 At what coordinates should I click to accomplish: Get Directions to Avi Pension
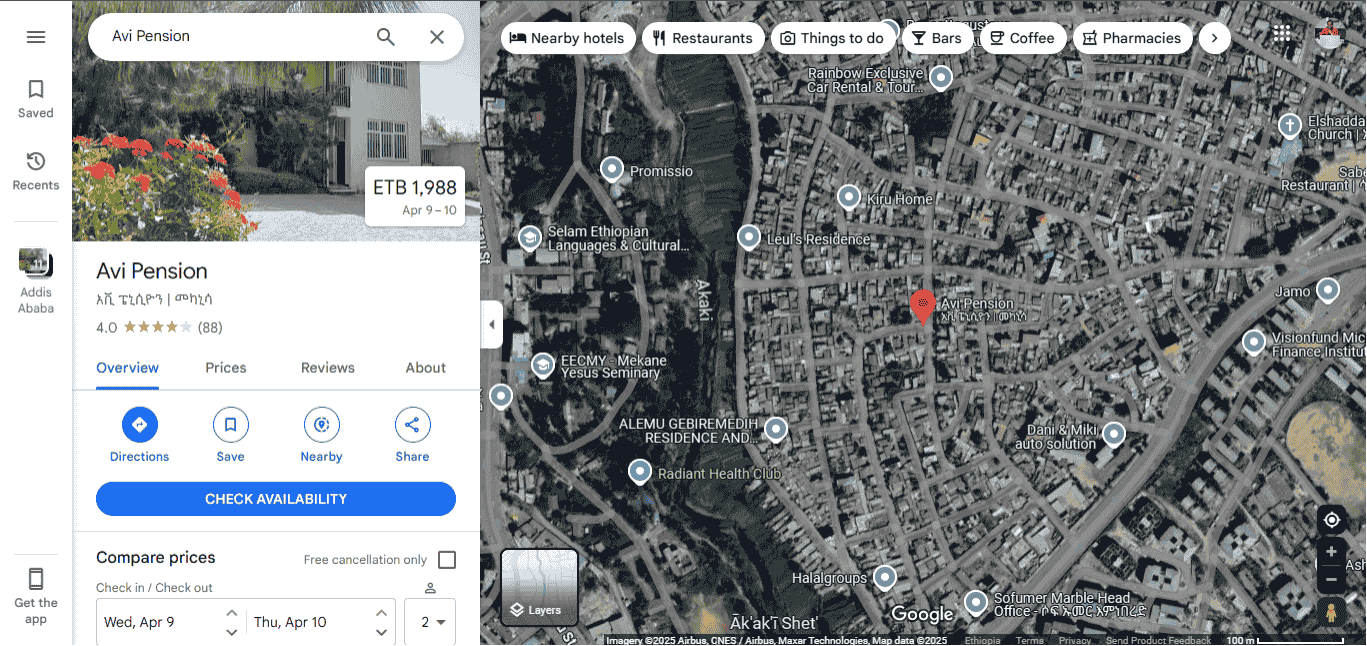tap(140, 435)
